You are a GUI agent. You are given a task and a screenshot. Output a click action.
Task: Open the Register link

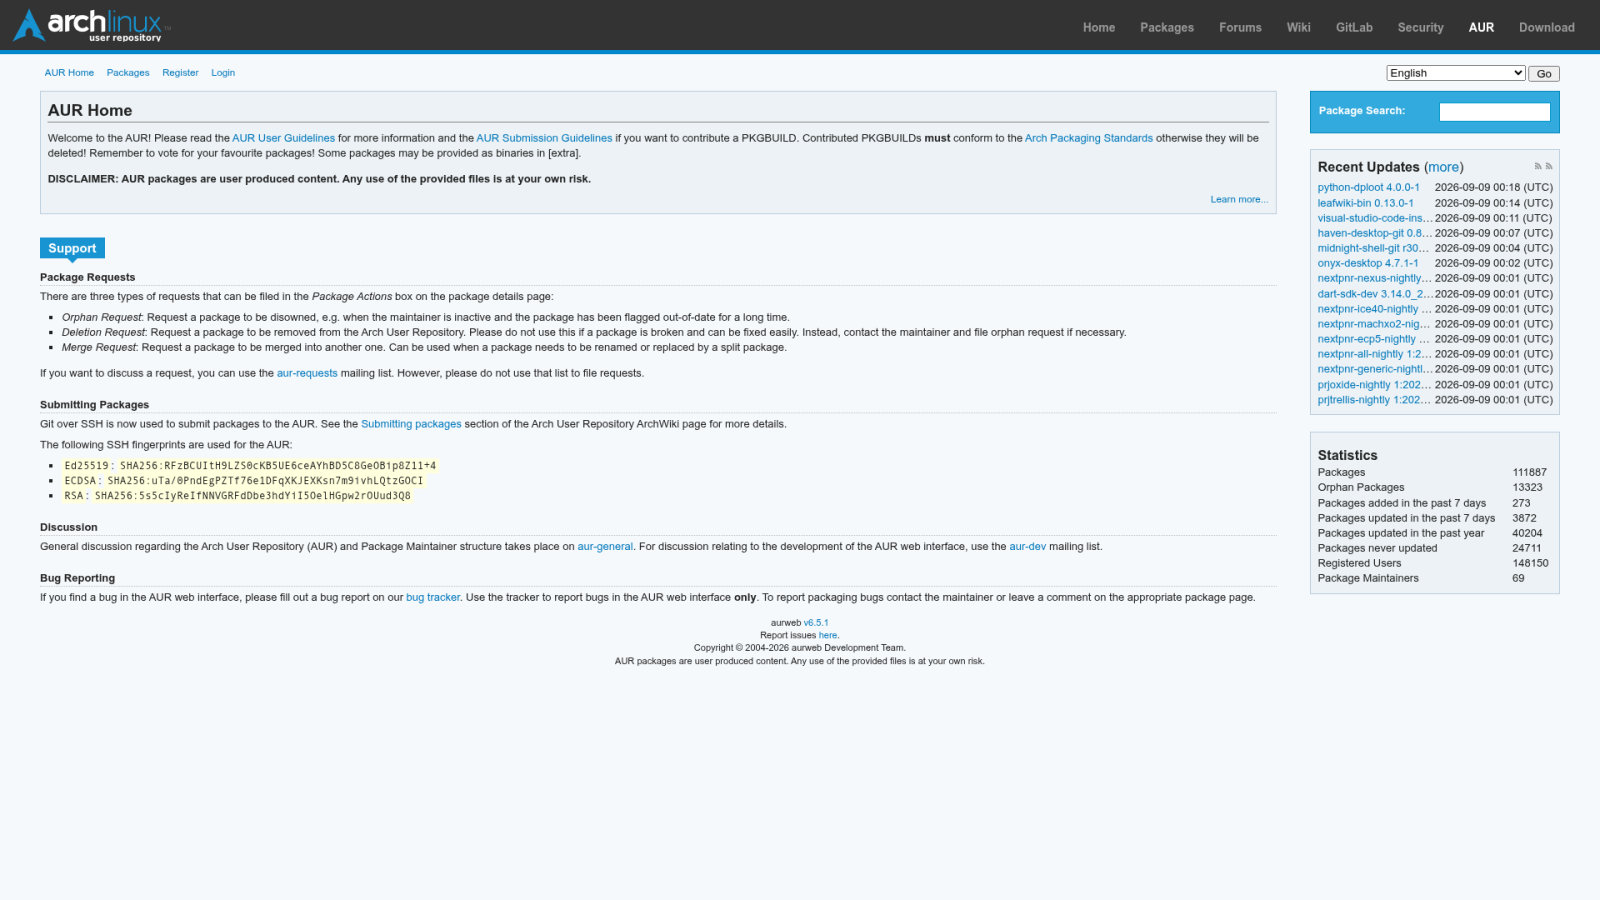[180, 73]
